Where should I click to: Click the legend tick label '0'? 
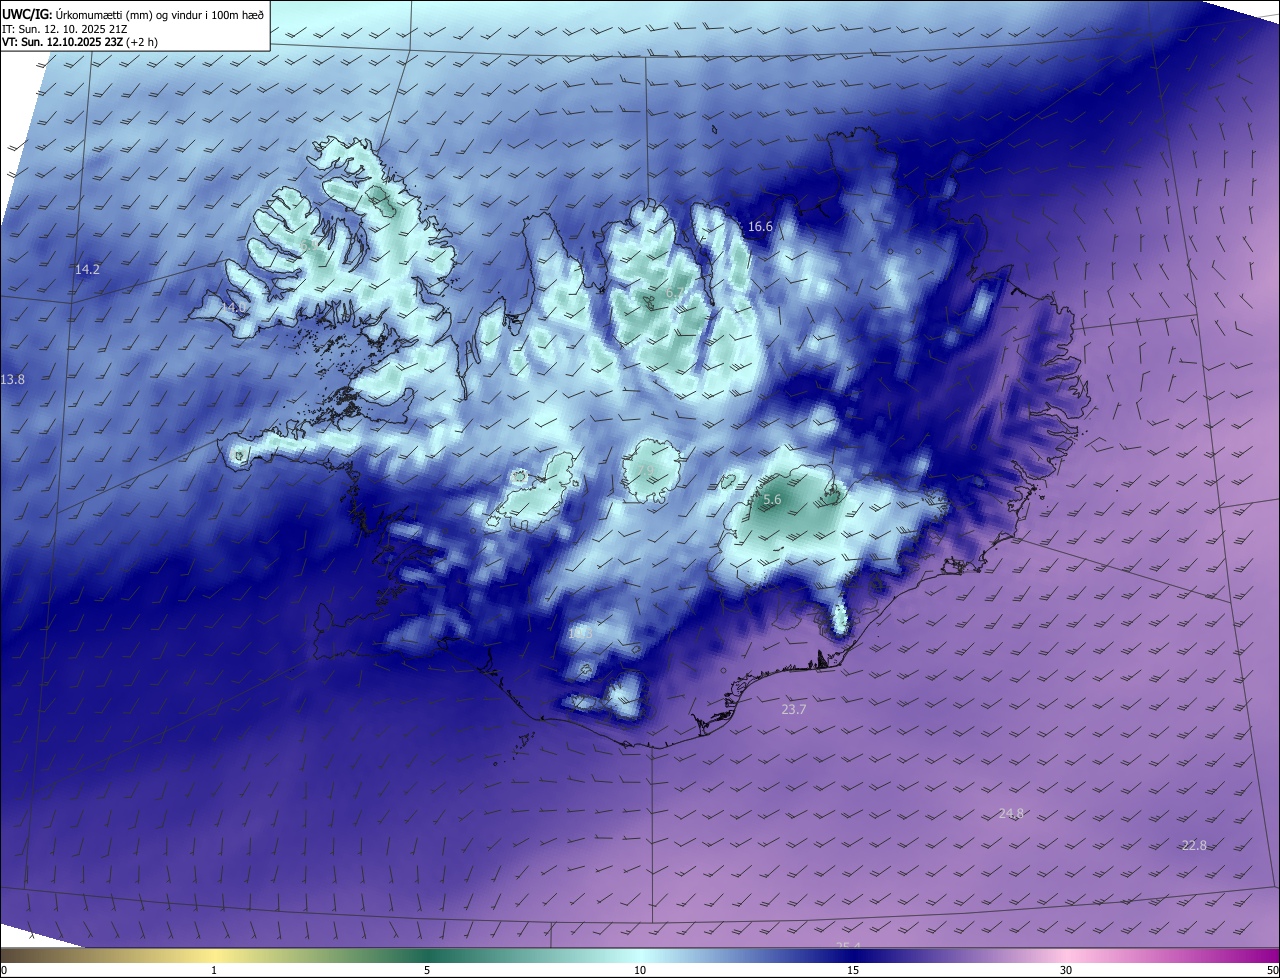[x=4, y=970]
